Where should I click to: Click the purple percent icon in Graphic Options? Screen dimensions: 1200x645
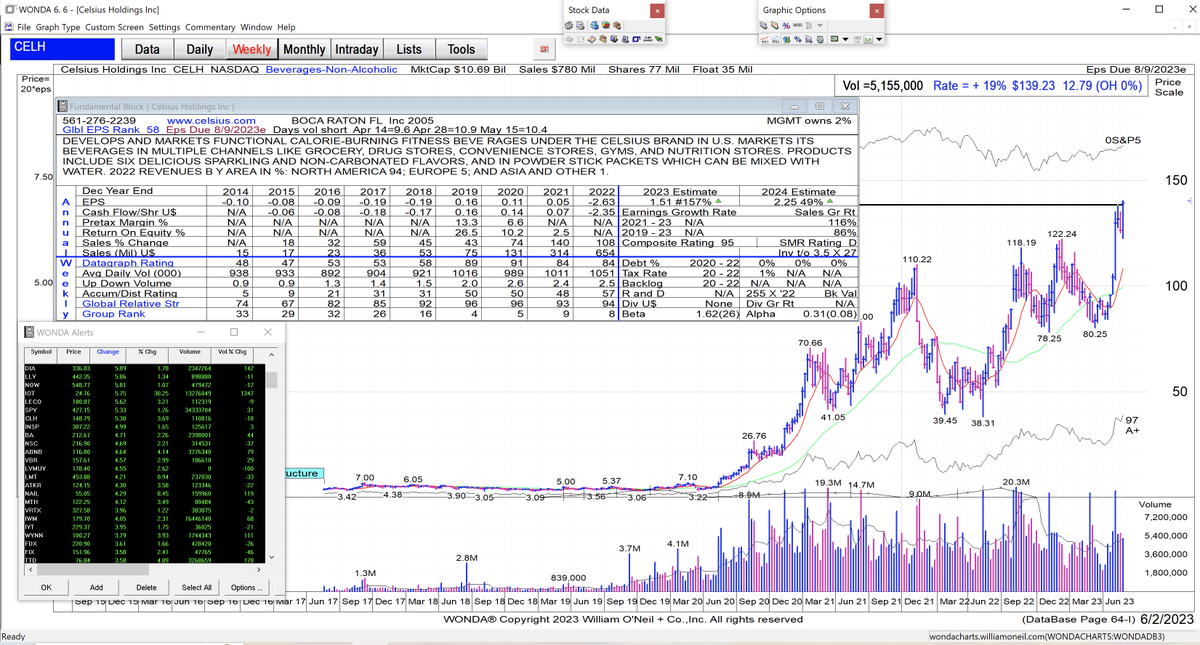click(x=786, y=25)
